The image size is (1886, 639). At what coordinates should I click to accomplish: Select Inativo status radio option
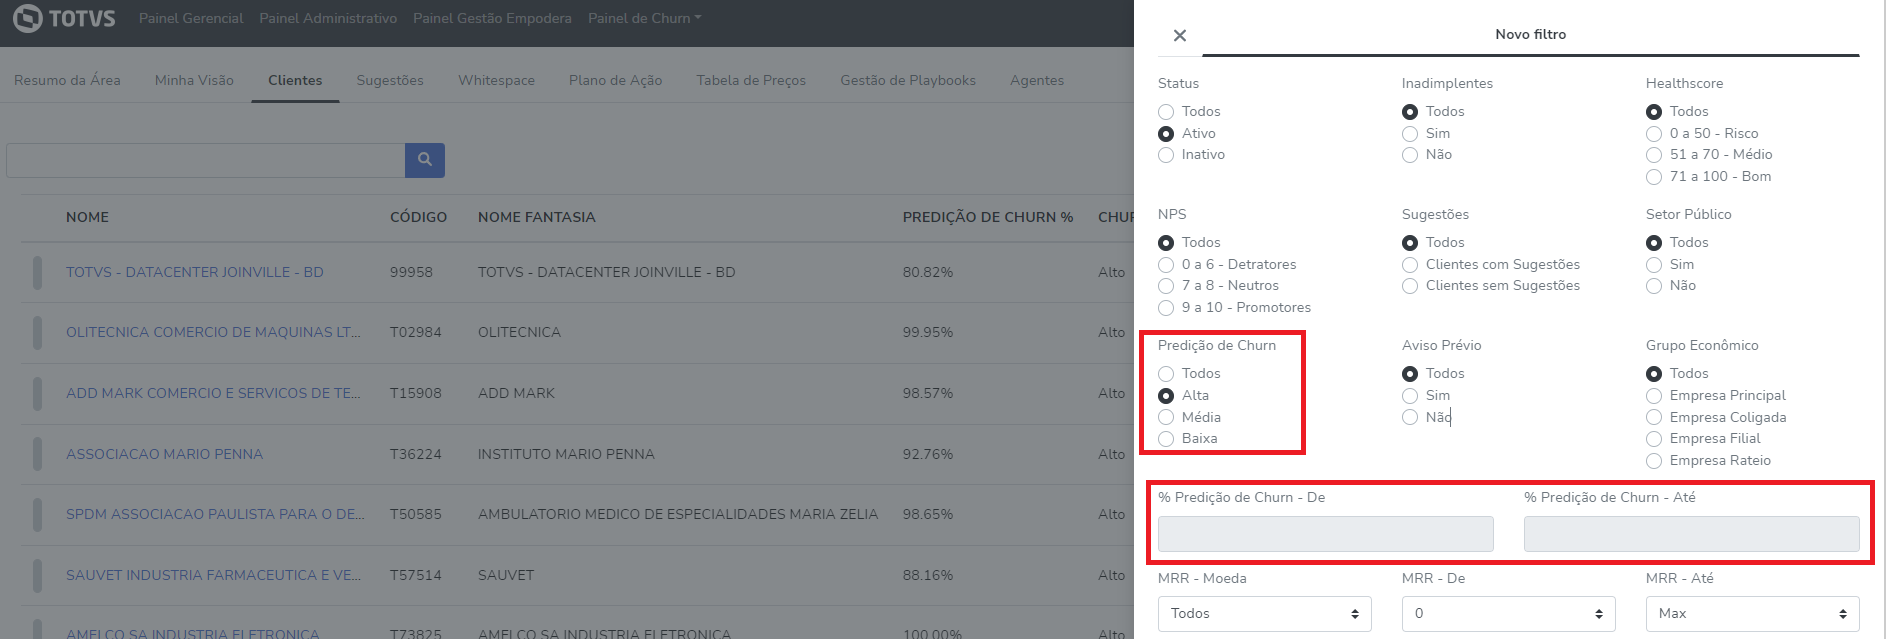[x=1166, y=155]
